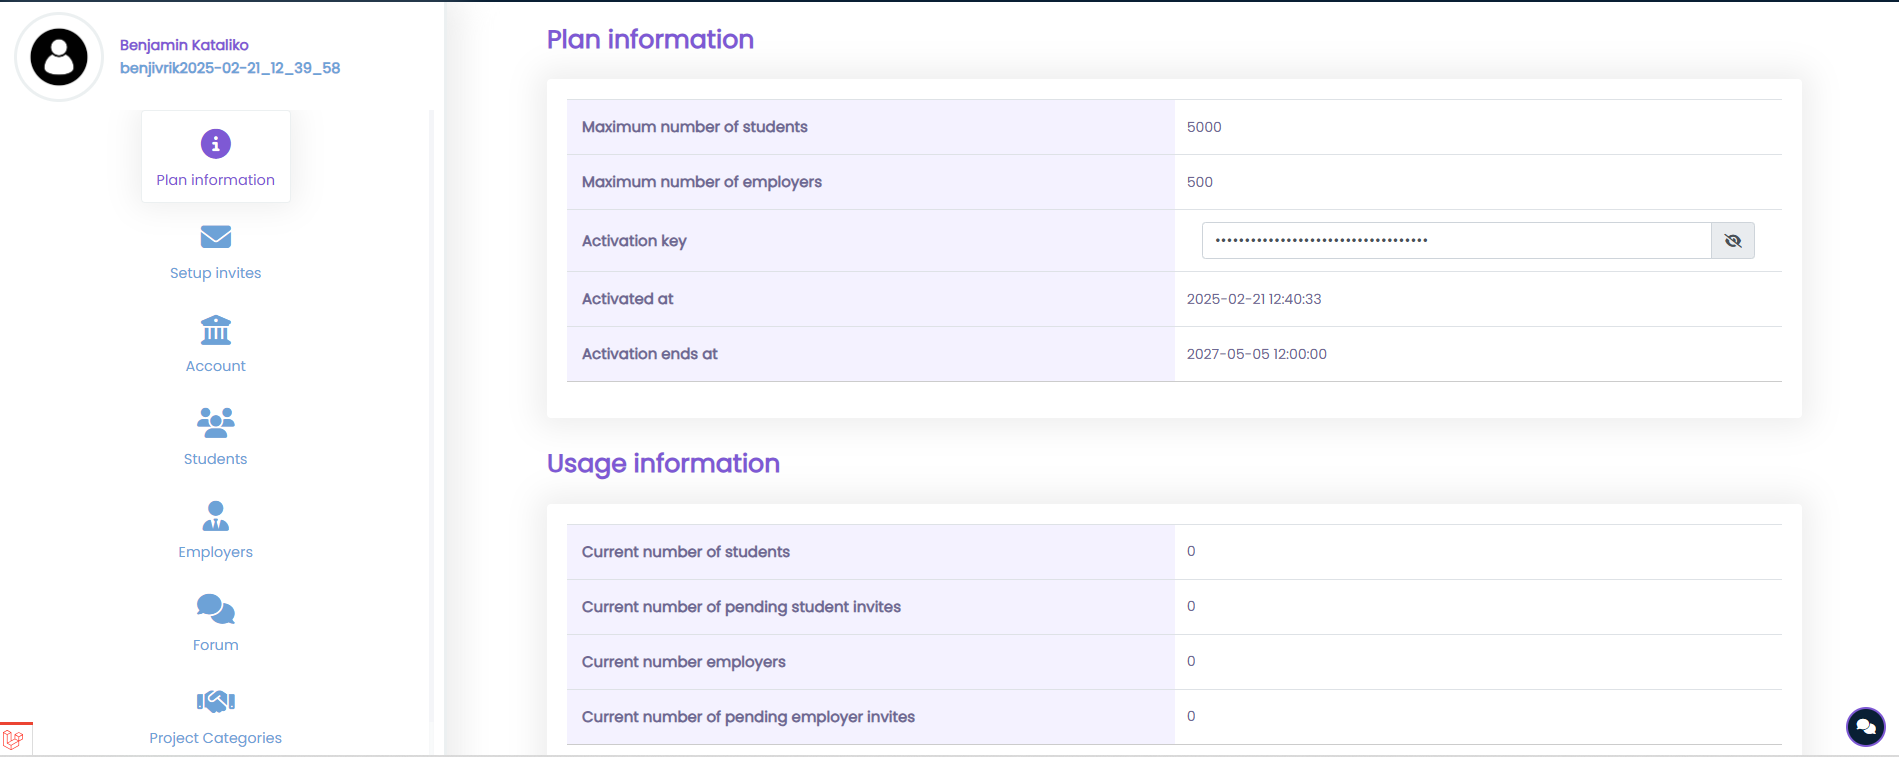1899x757 pixels.
Task: Click the Plan information heading
Action: pos(650,39)
